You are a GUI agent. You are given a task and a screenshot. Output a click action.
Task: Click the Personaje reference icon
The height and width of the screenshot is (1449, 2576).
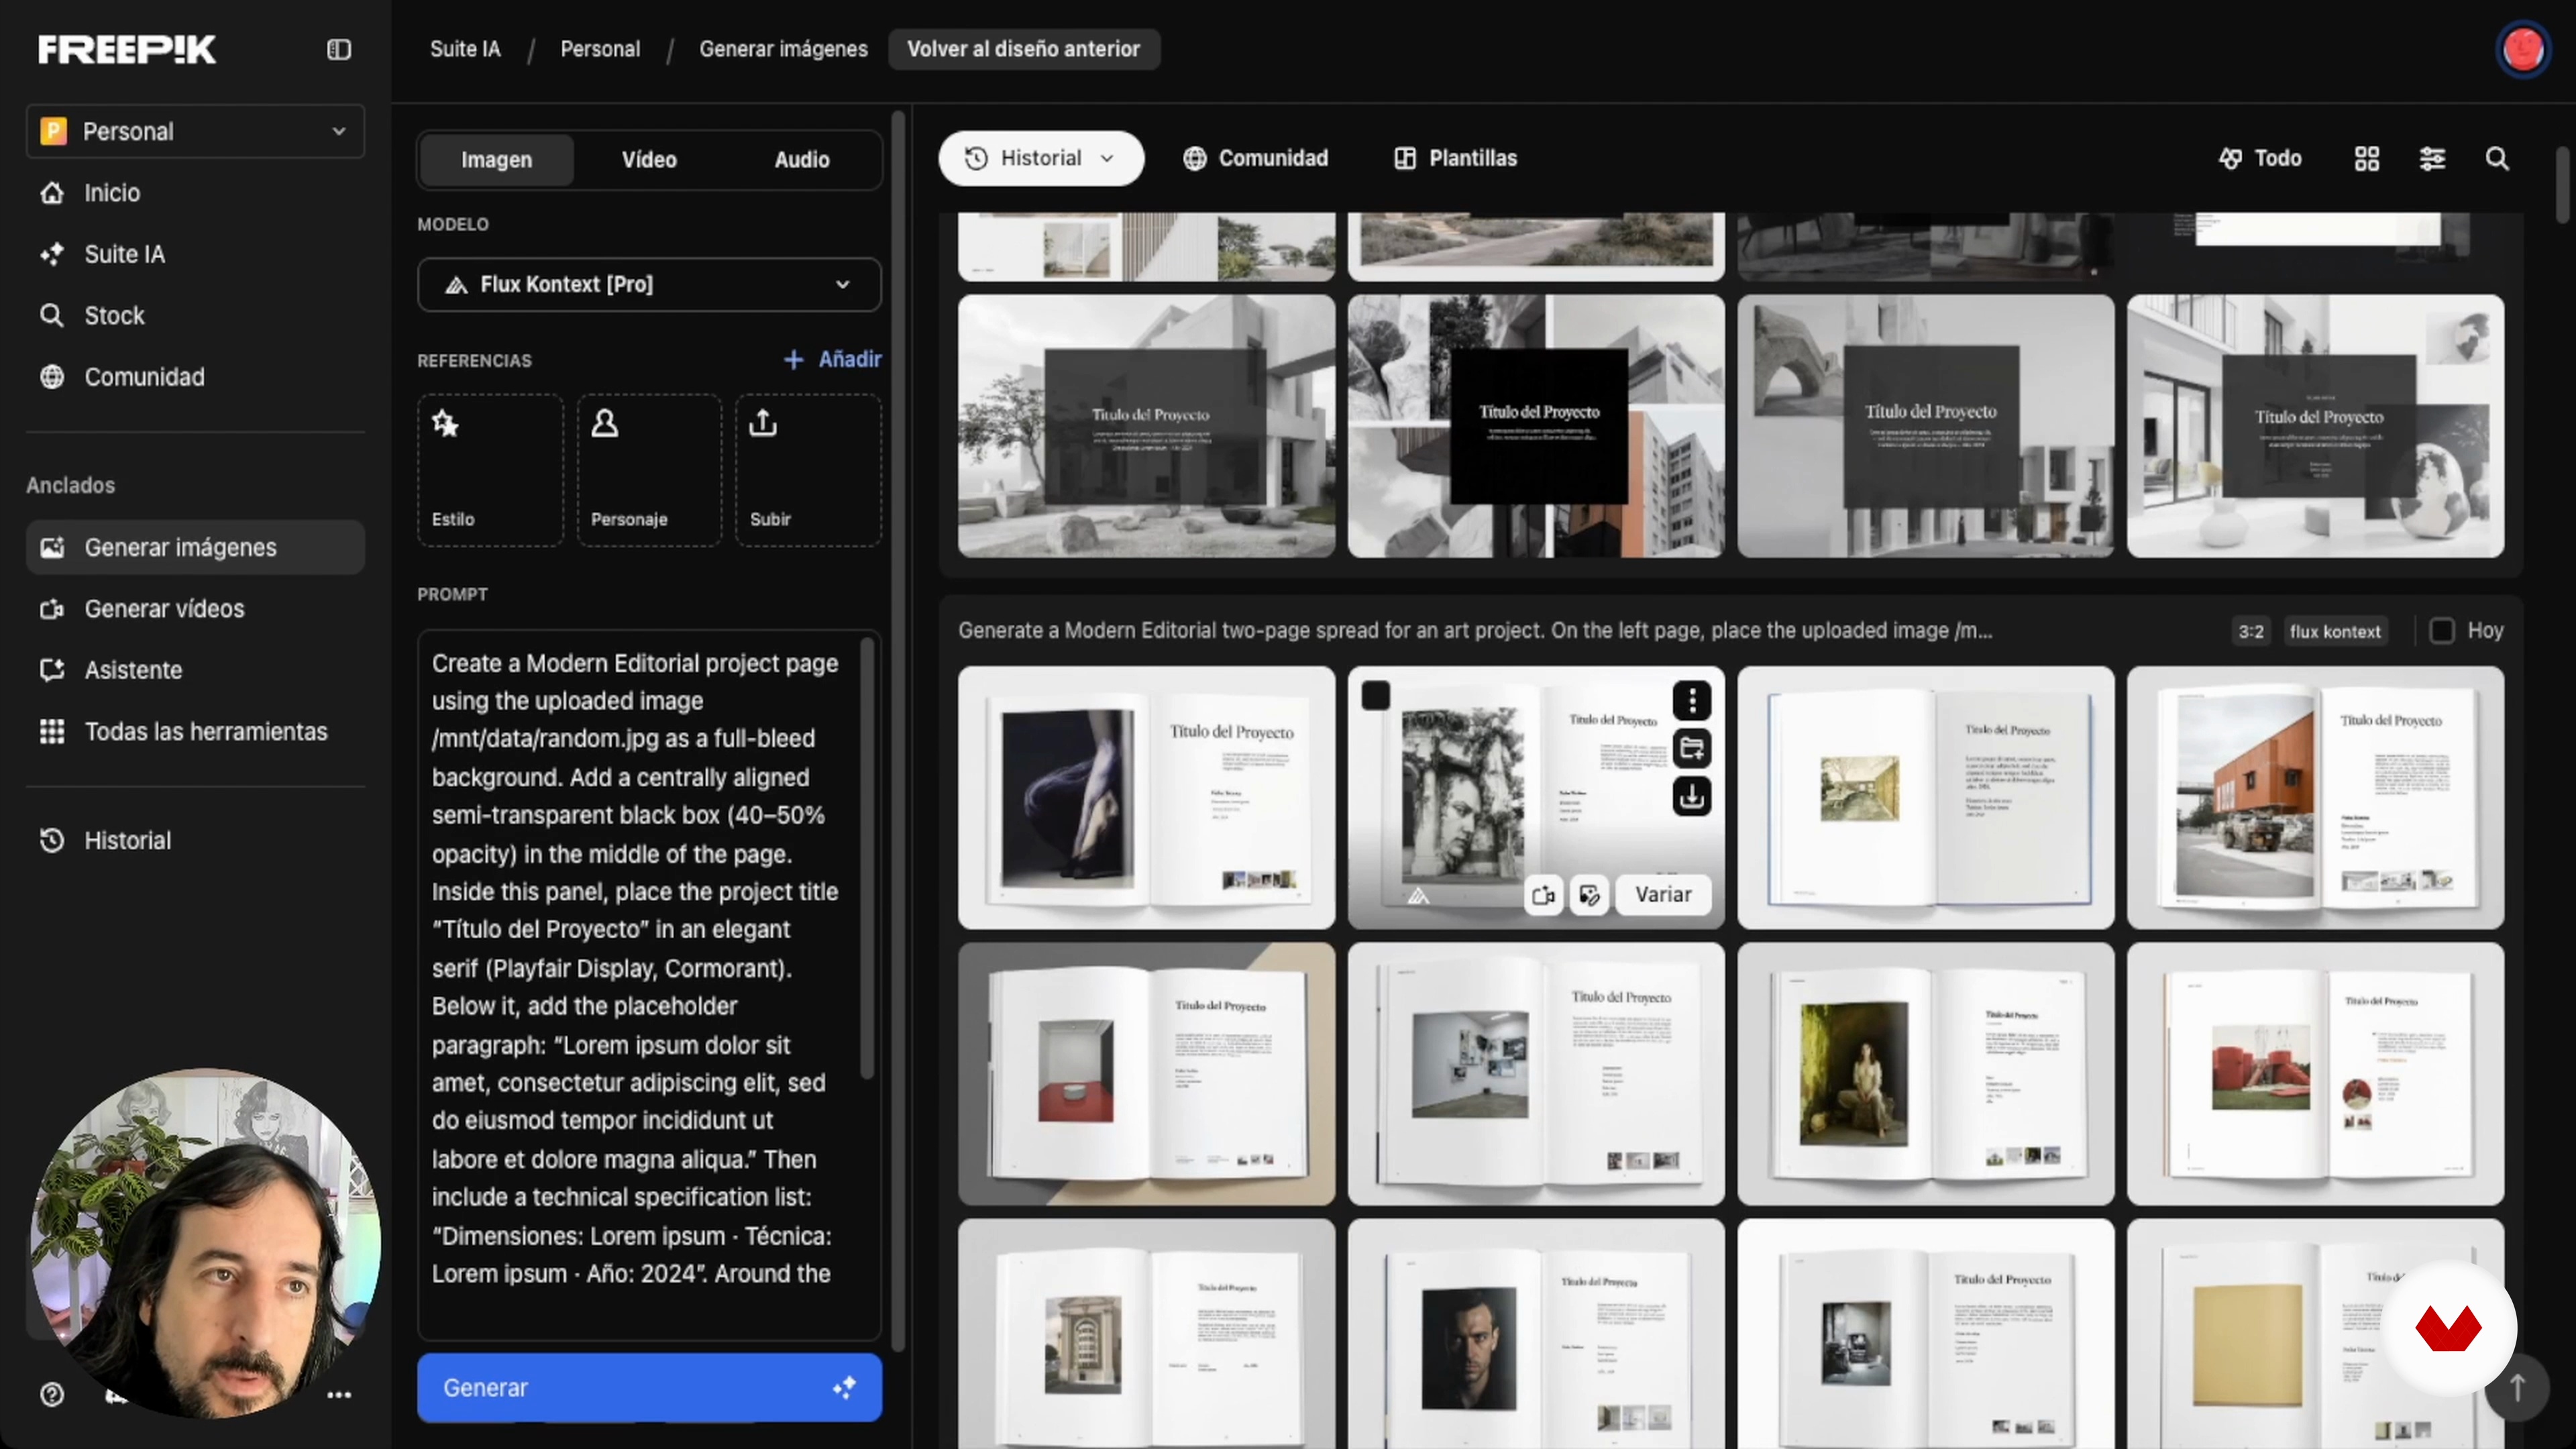(604, 424)
